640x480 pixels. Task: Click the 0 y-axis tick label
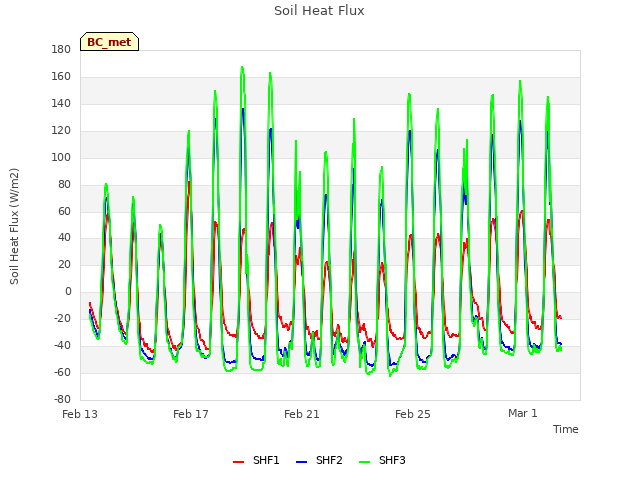[x=68, y=292]
